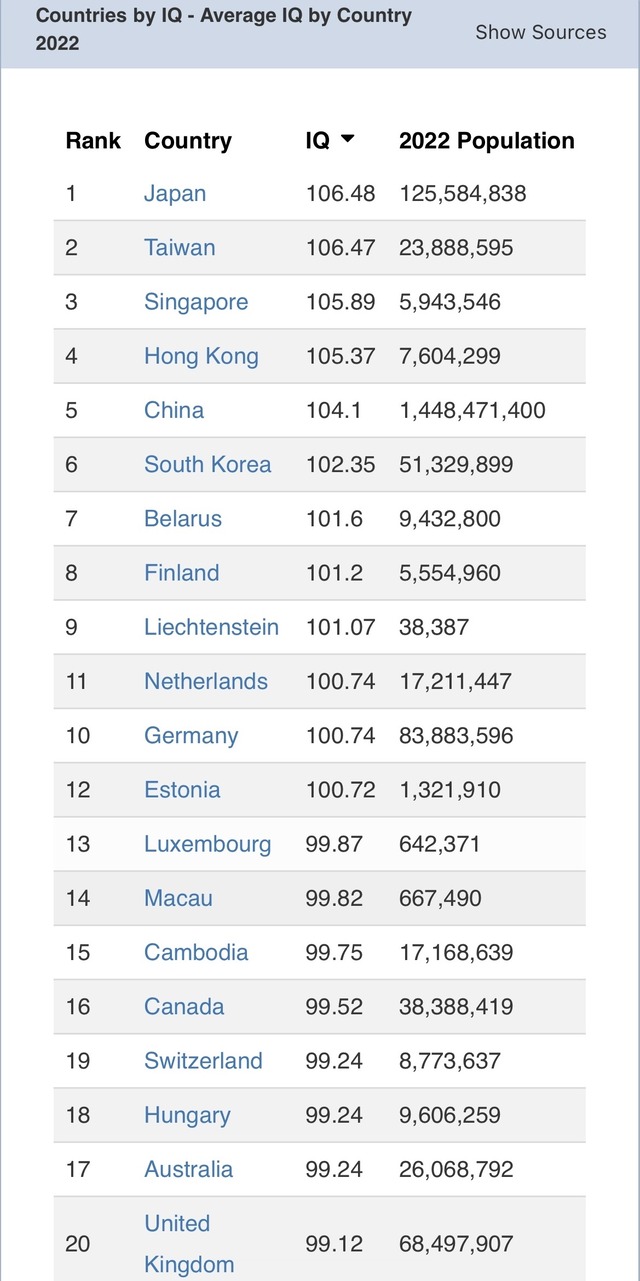Viewport: 640px width, 1281px height.
Task: Sort table by Country column header
Action: tap(188, 141)
